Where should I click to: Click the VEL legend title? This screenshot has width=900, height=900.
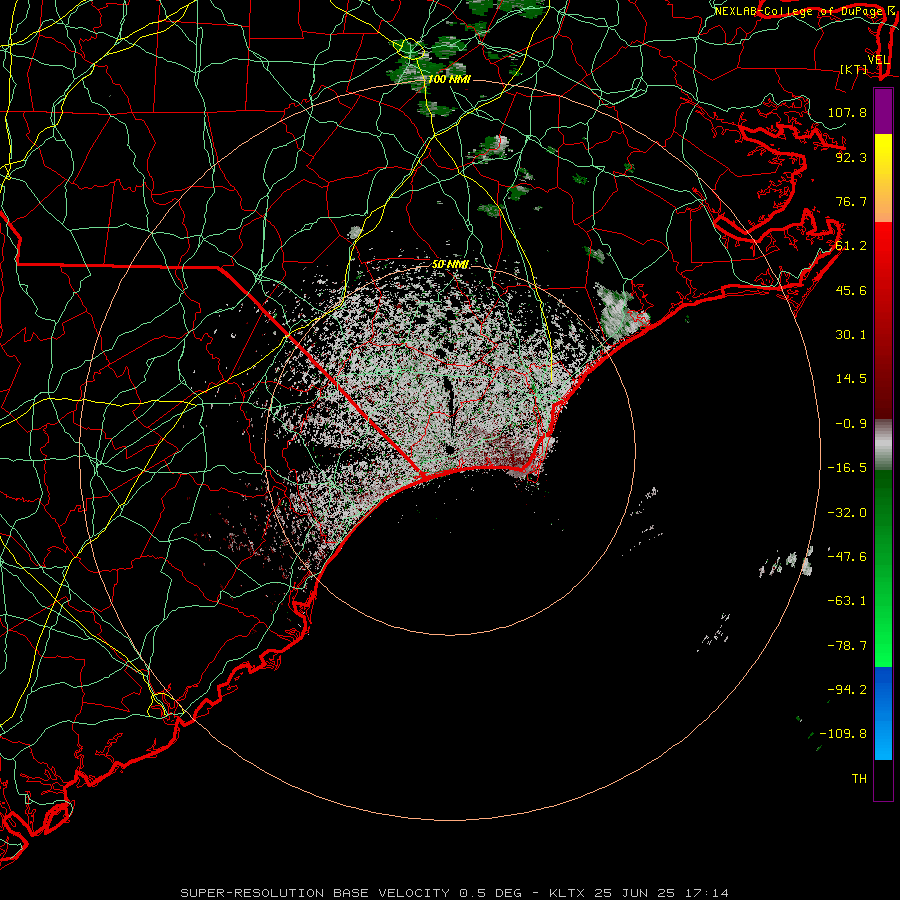click(878, 59)
